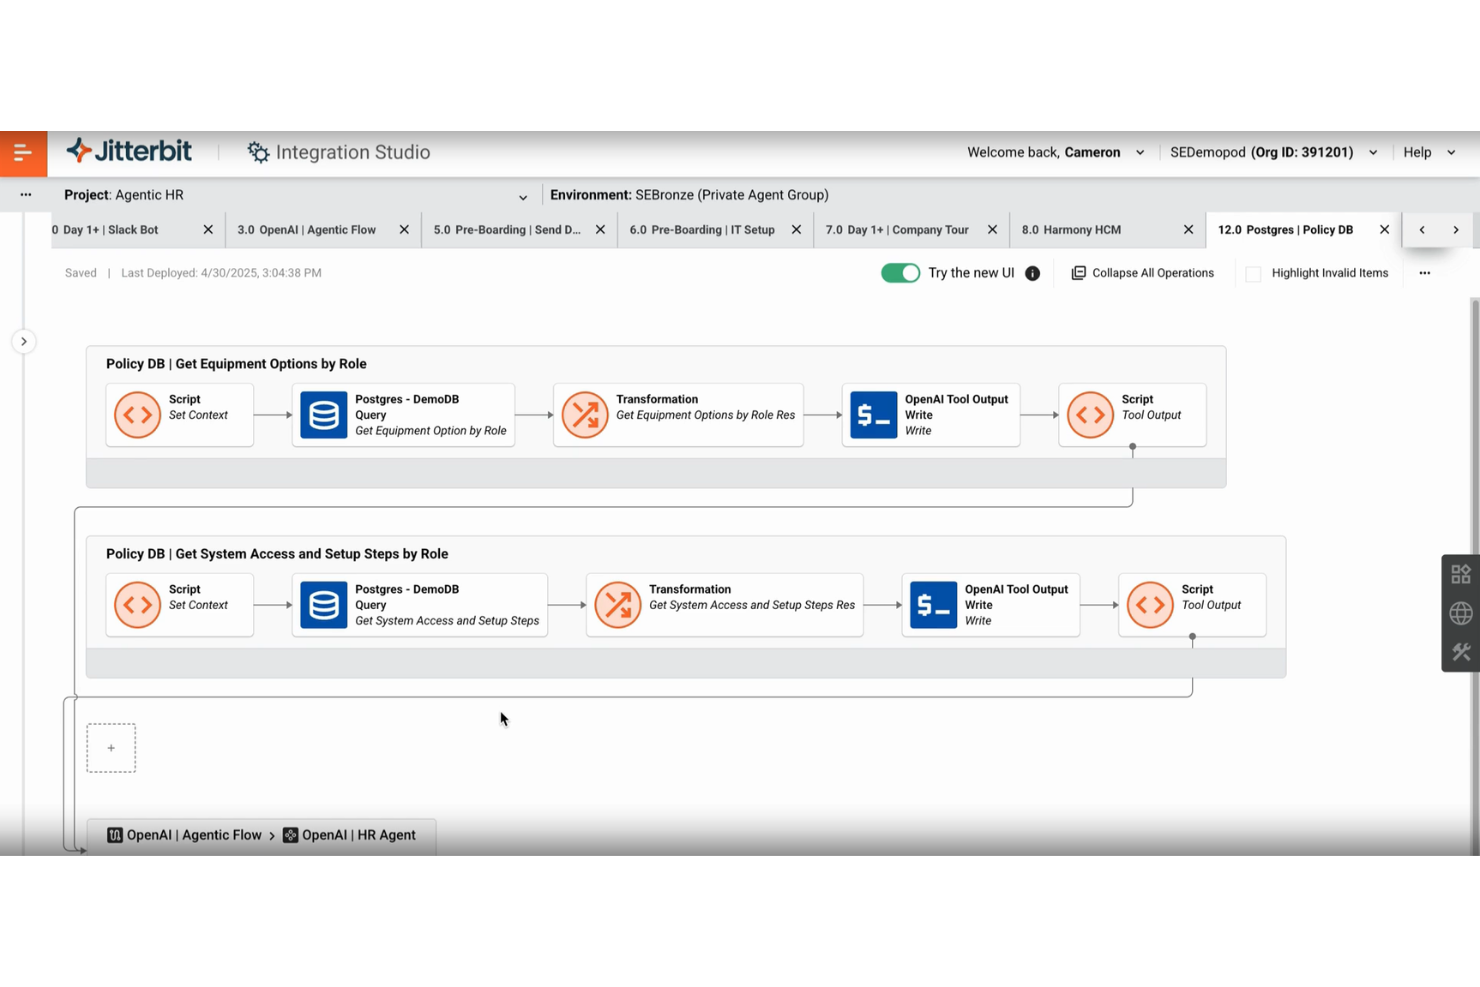Click the Environment SEBronze label

(689, 195)
